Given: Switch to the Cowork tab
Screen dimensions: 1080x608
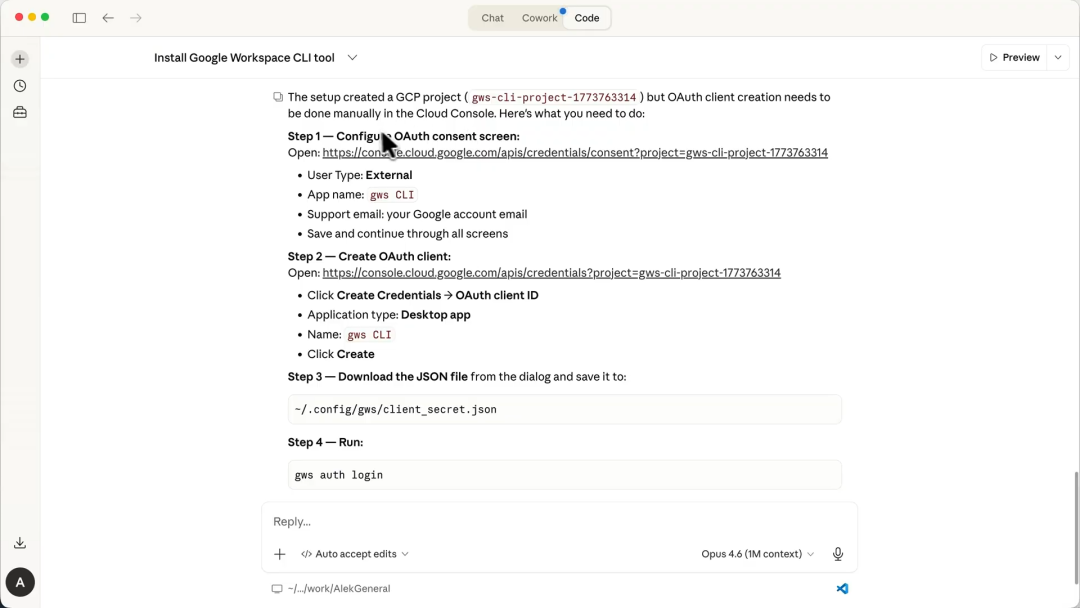Looking at the screenshot, I should pyautogui.click(x=539, y=18).
